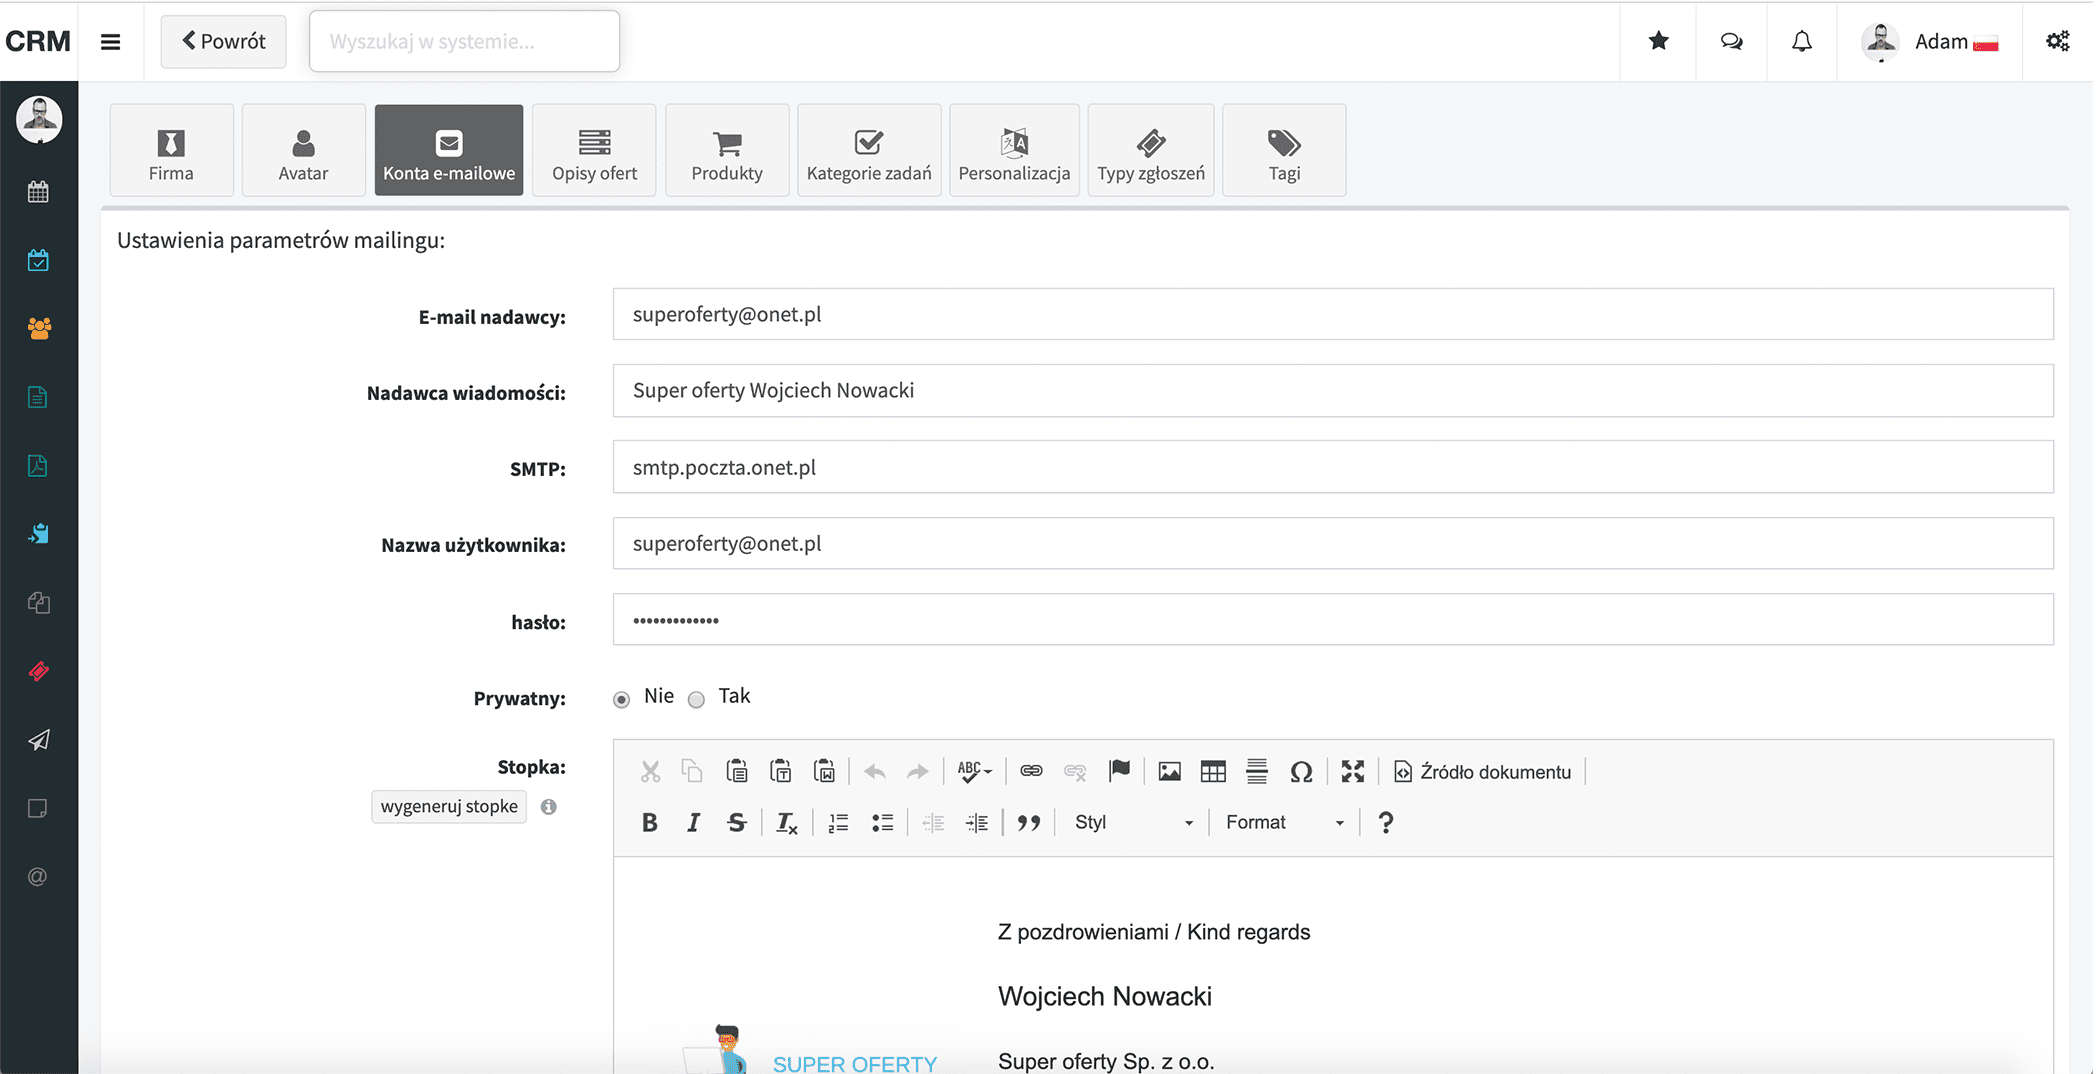Switch to the Produkty tab
The height and width of the screenshot is (1074, 2100).
pyautogui.click(x=727, y=150)
